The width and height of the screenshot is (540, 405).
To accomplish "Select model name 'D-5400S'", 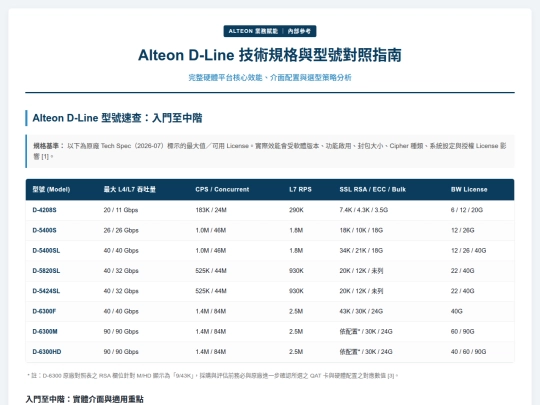I will click(44, 230).
